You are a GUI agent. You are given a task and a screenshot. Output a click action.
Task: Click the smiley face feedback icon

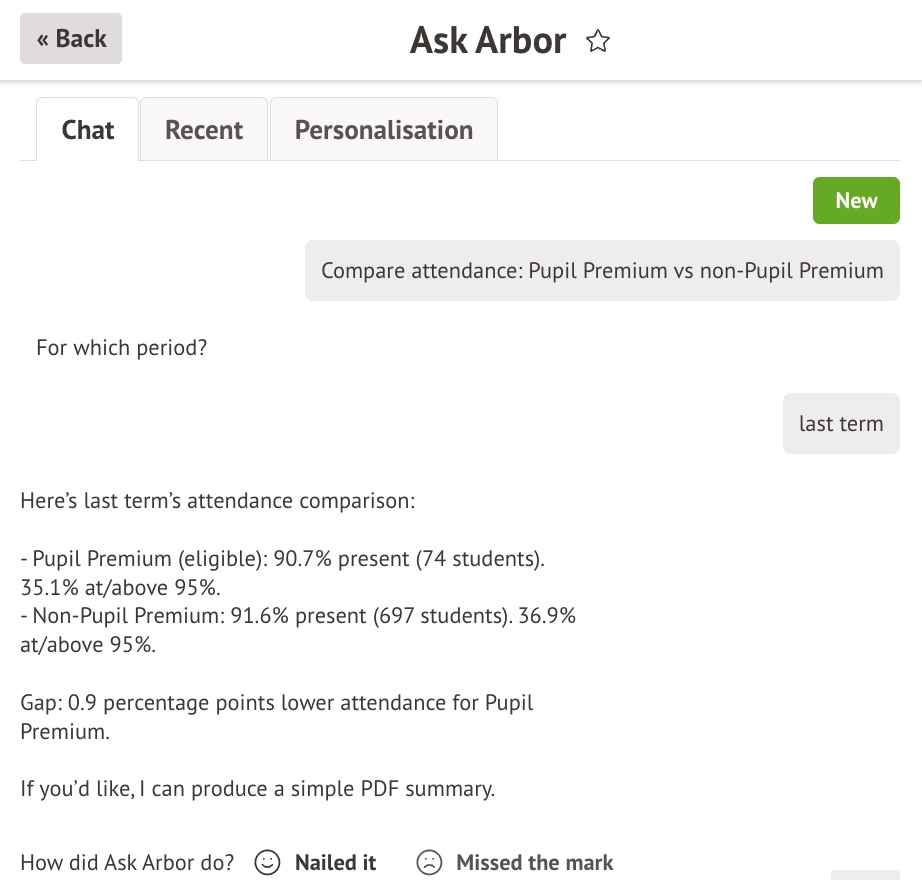pyautogui.click(x=267, y=862)
